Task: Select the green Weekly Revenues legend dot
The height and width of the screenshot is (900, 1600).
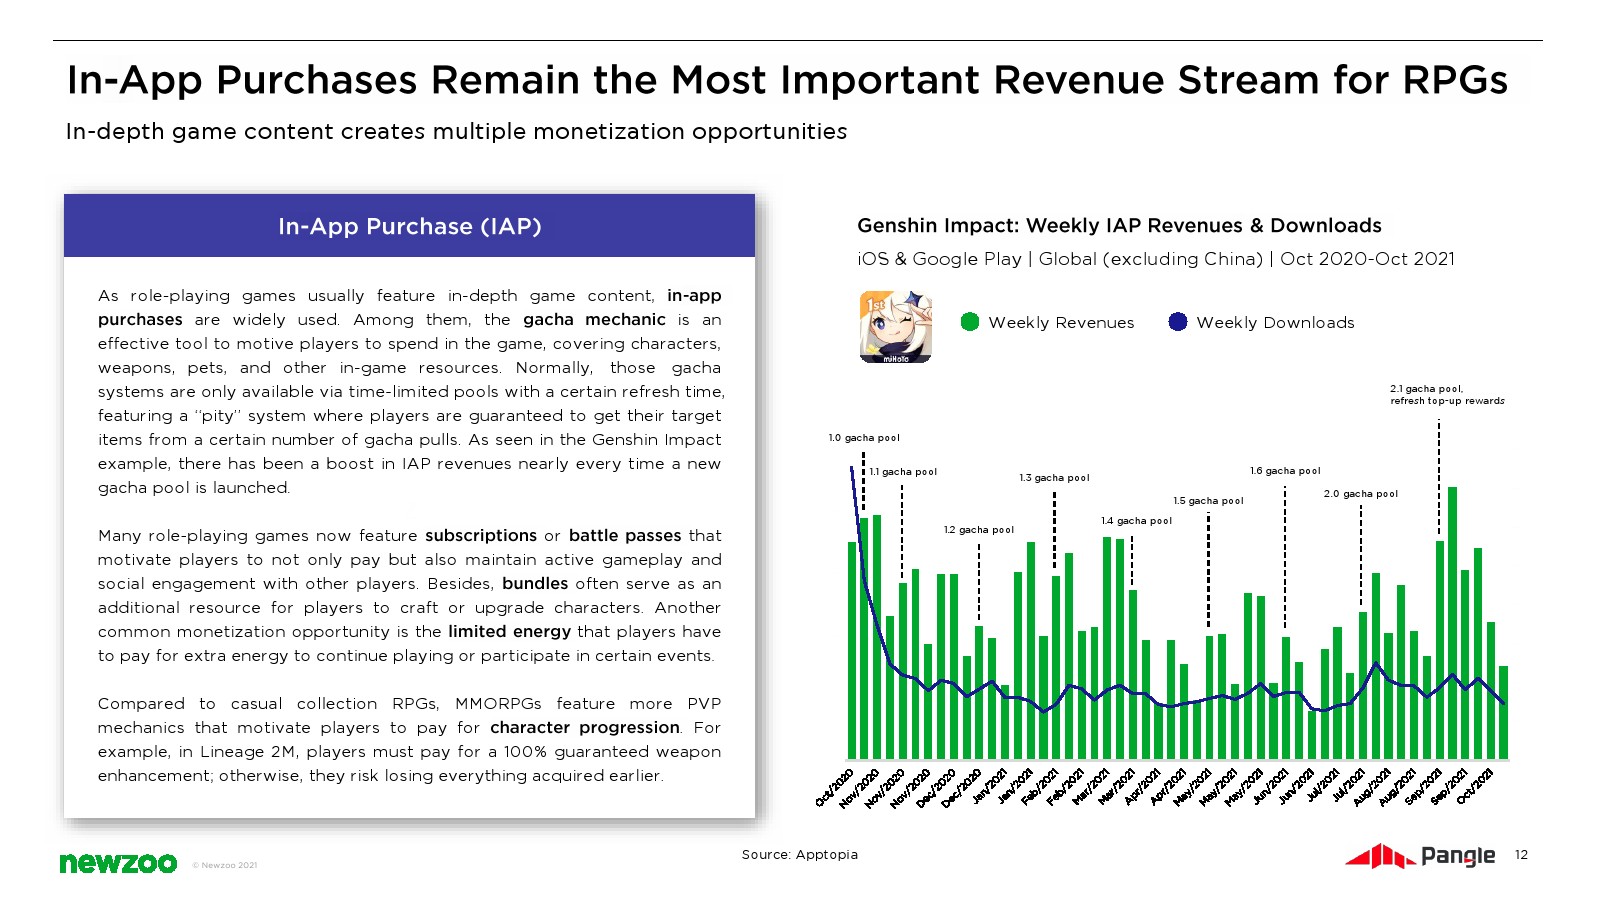Action: (x=969, y=322)
